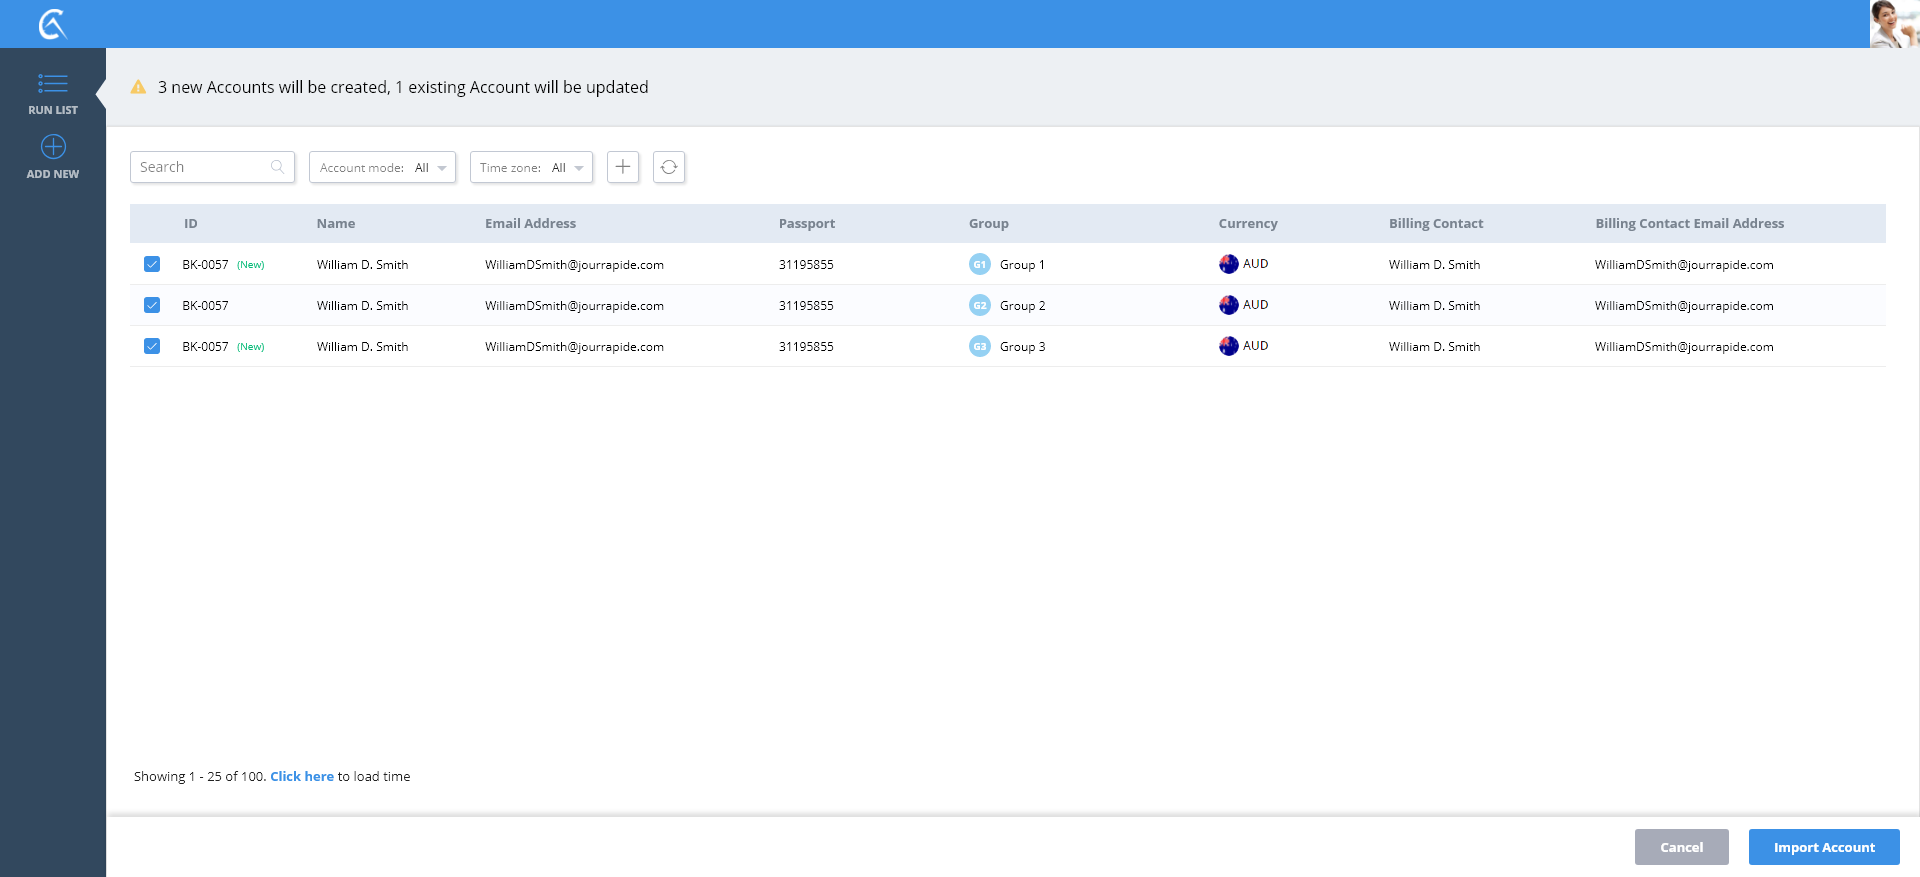Uncheck the Group 2 row checkbox
Viewport: 1920px width, 877px height.
pyautogui.click(x=152, y=306)
